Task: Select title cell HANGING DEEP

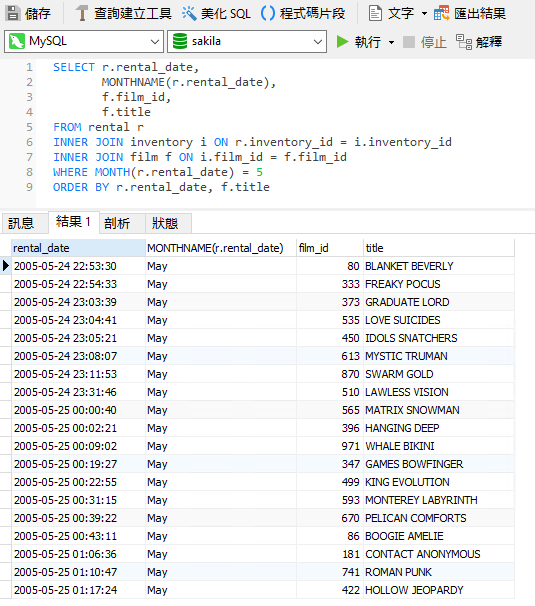Action: [x=439, y=428]
